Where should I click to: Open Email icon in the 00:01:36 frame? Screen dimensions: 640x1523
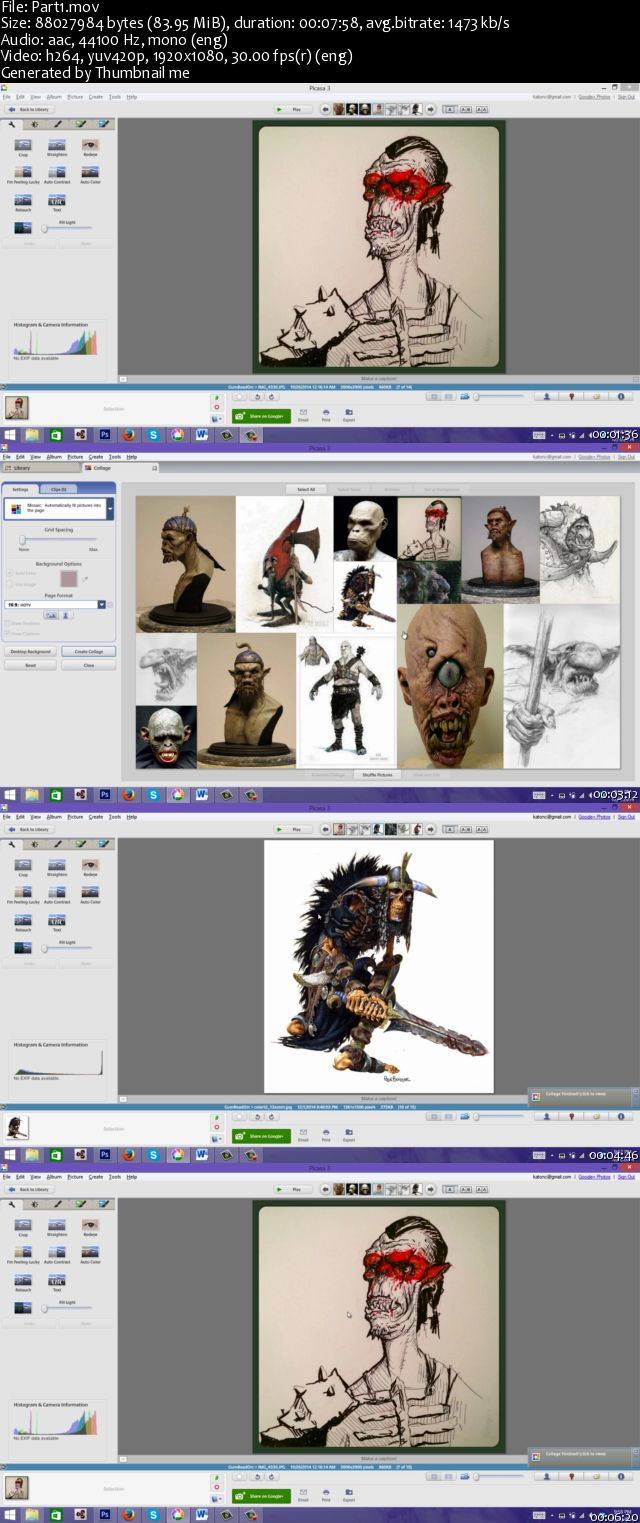(x=303, y=414)
